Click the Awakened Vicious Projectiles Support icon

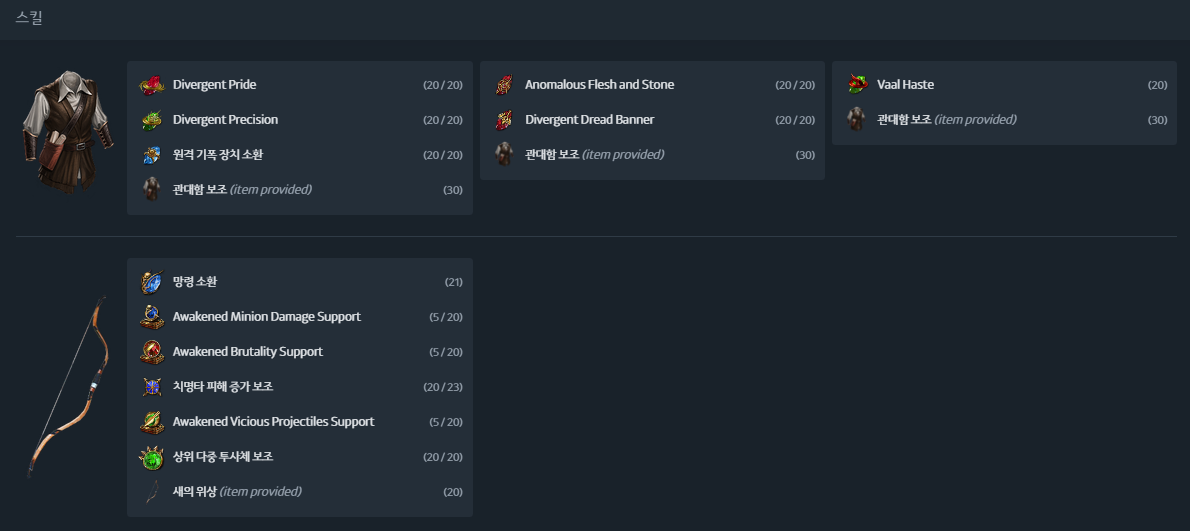click(152, 422)
